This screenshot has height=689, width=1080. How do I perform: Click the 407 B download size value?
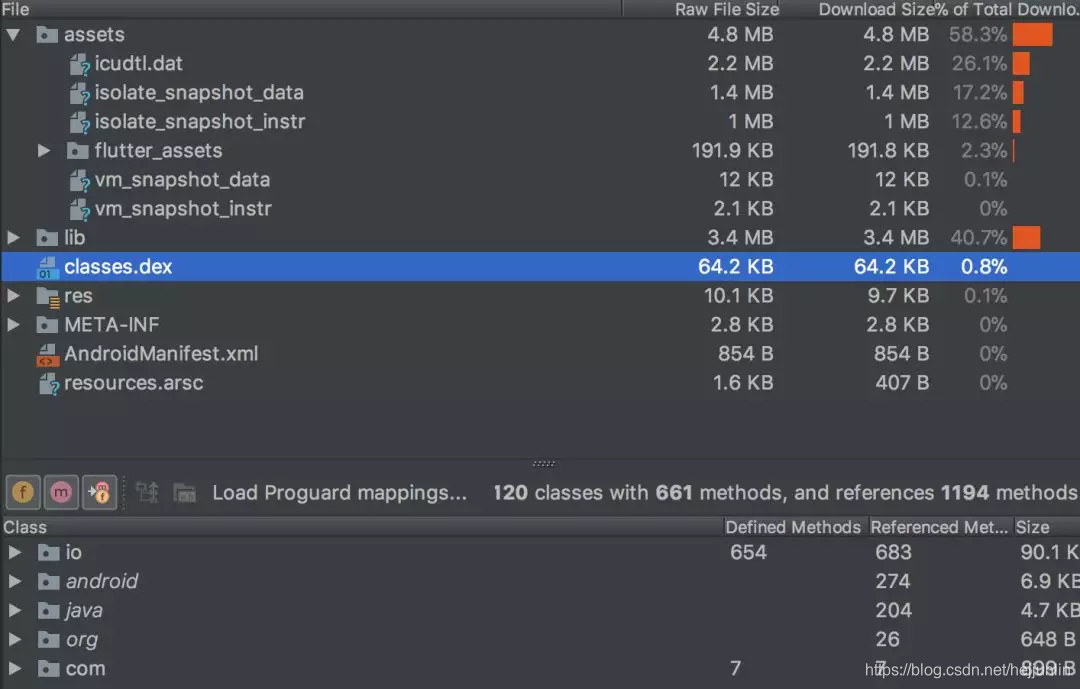902,382
